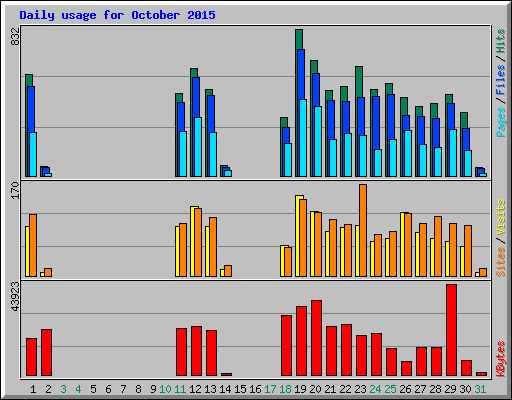The width and height of the screenshot is (512, 400).
Task: Click the Visits legend label
Action: [x=501, y=217]
